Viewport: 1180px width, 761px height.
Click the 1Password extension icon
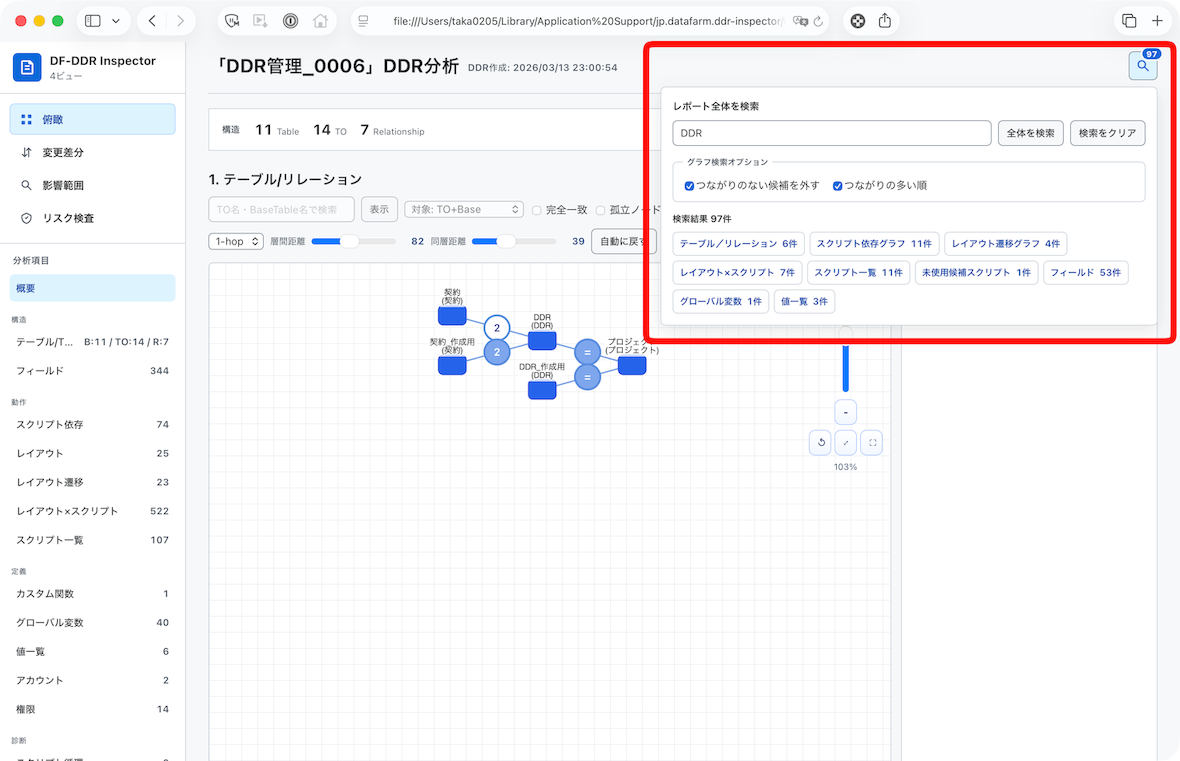pyautogui.click(x=290, y=21)
